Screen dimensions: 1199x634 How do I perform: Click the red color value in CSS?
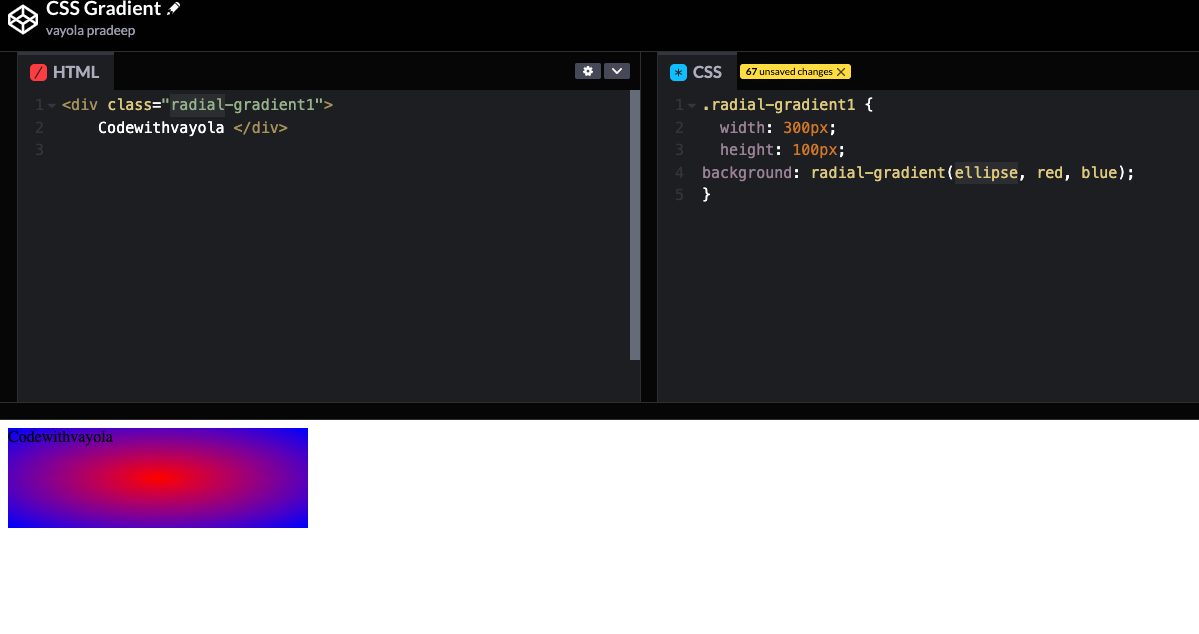click(x=1050, y=173)
